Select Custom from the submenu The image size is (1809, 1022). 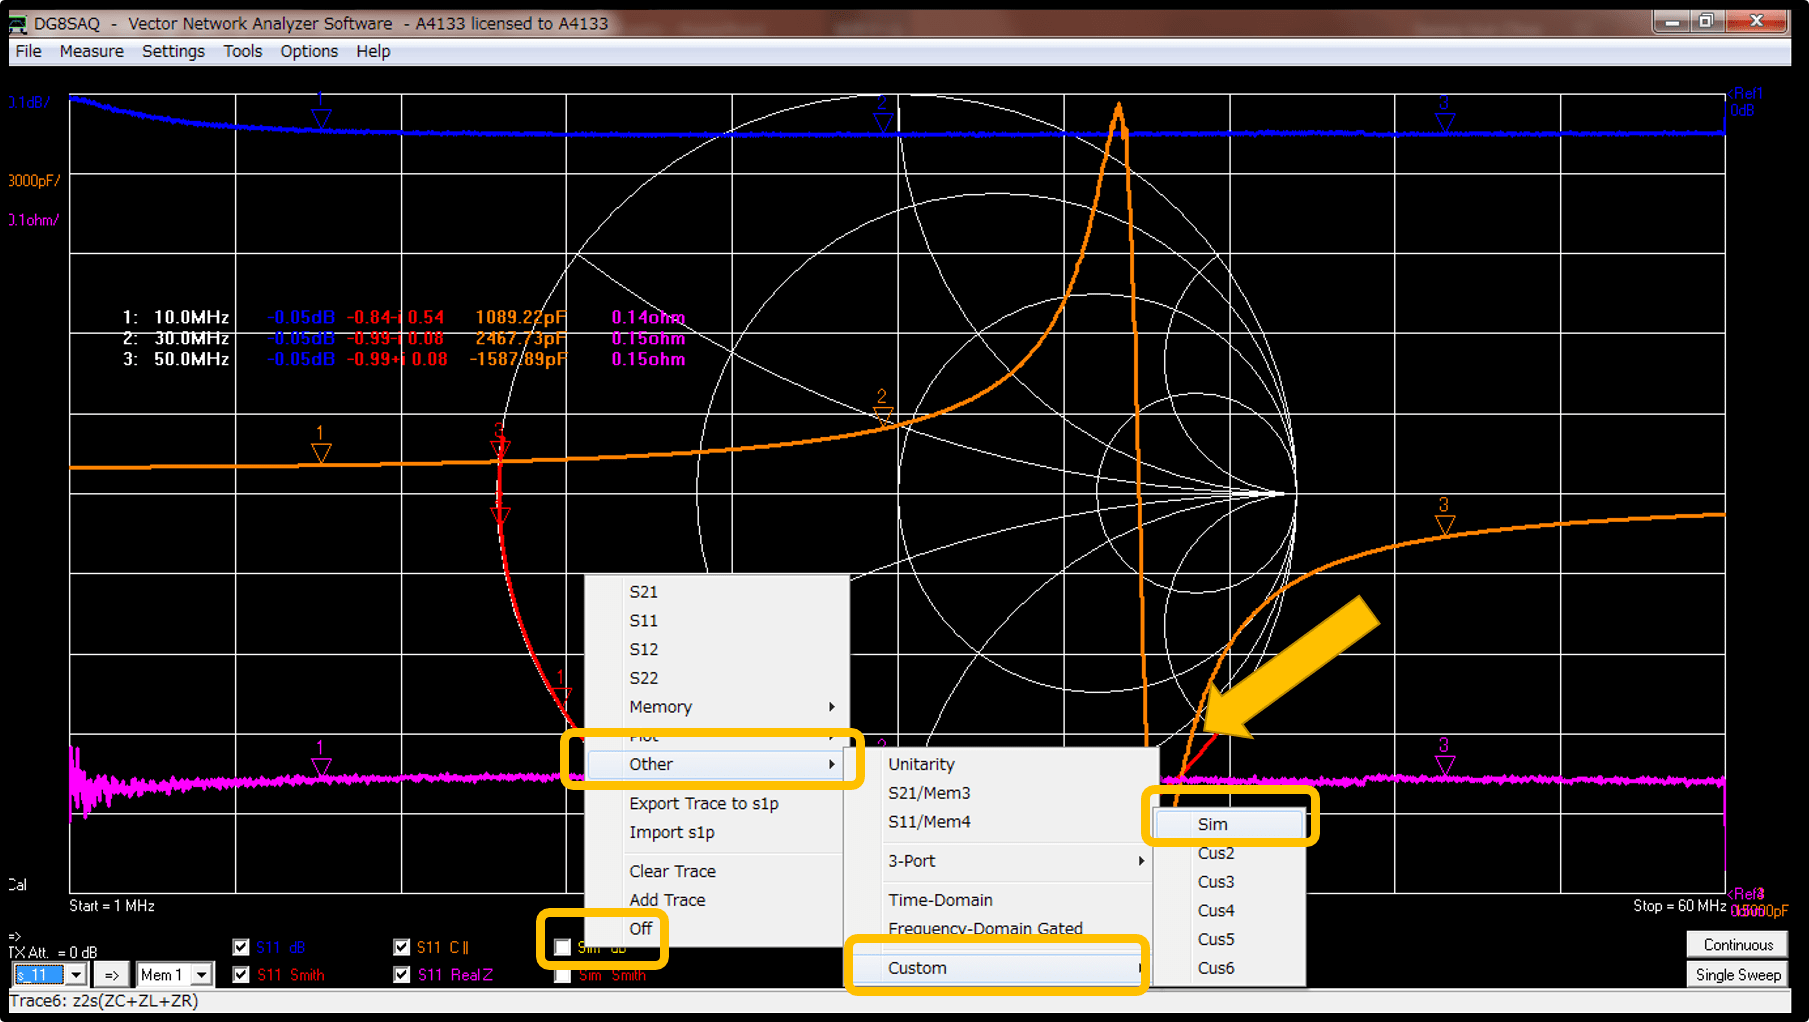(916, 967)
